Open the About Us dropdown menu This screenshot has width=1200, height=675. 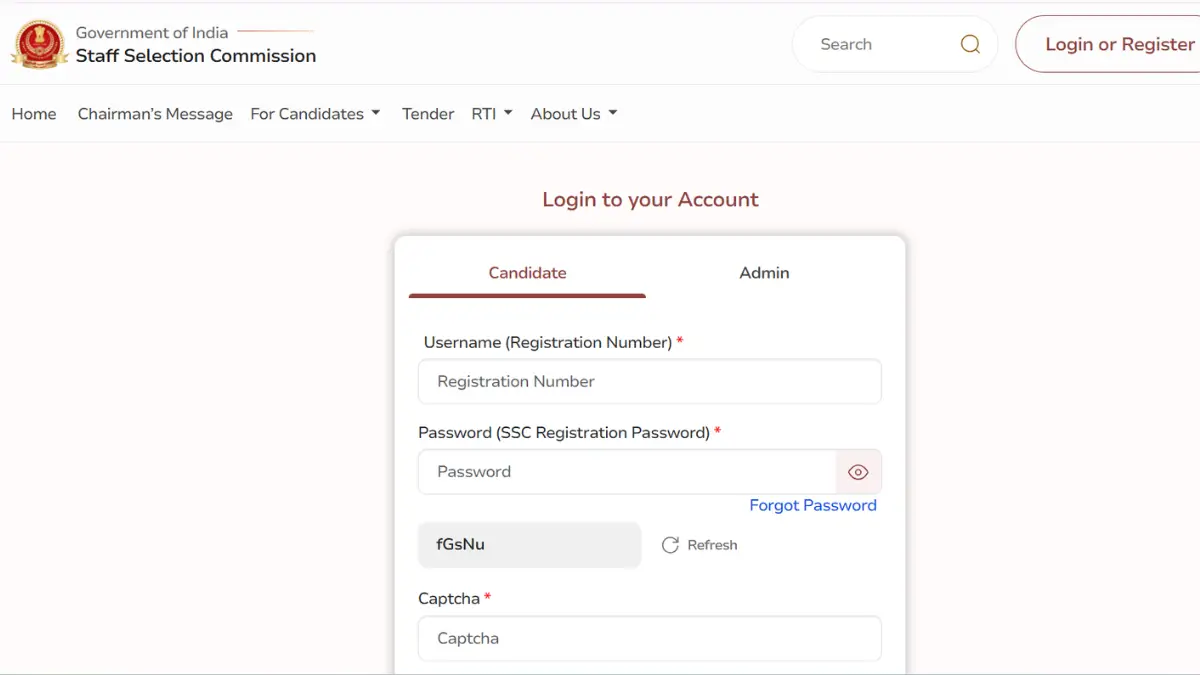pyautogui.click(x=573, y=113)
